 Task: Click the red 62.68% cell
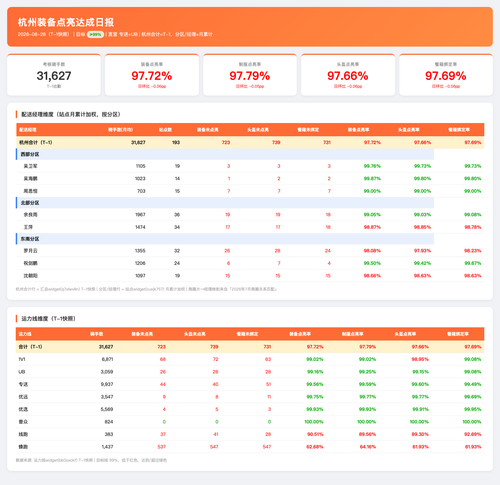(x=315, y=447)
